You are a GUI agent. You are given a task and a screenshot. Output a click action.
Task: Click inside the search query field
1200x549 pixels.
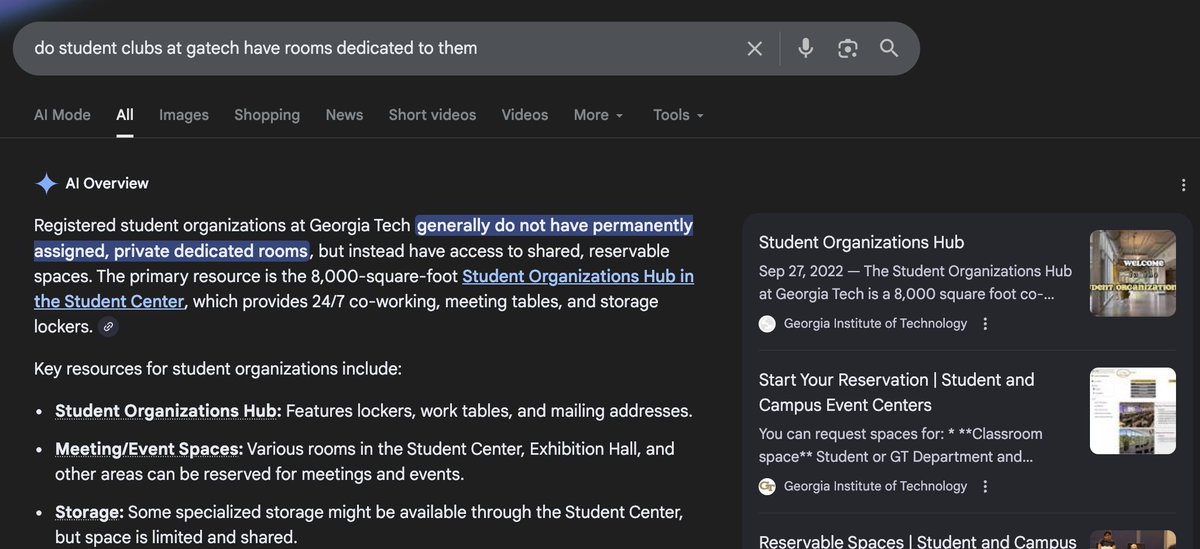pyautogui.click(x=380, y=48)
